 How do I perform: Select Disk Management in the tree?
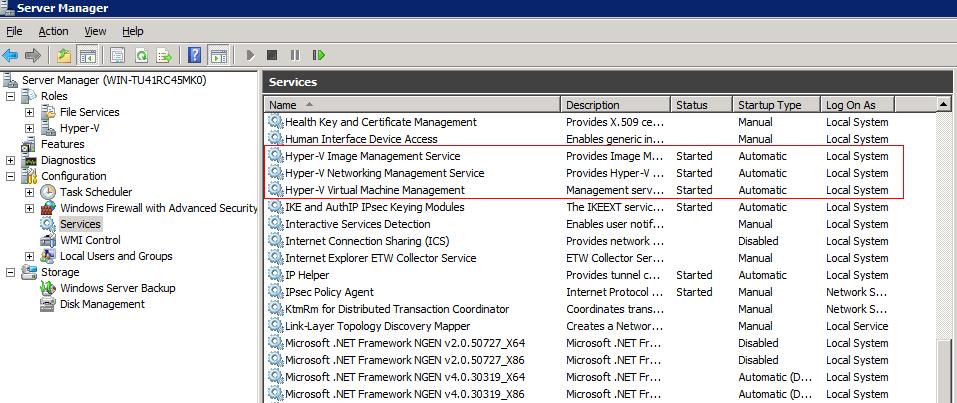coord(102,304)
